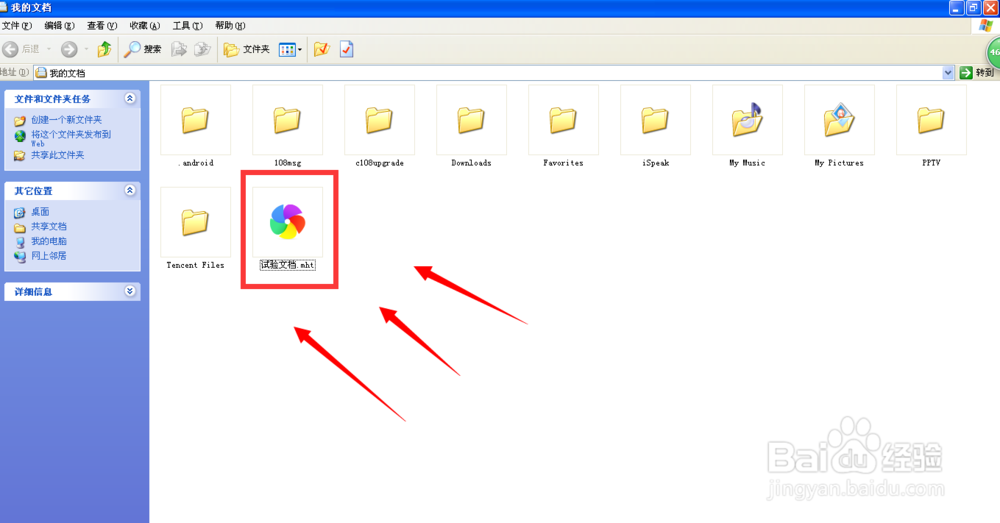The height and width of the screenshot is (523, 1000).
Task: Go to Network Places (网上邻居)
Action: [48, 256]
